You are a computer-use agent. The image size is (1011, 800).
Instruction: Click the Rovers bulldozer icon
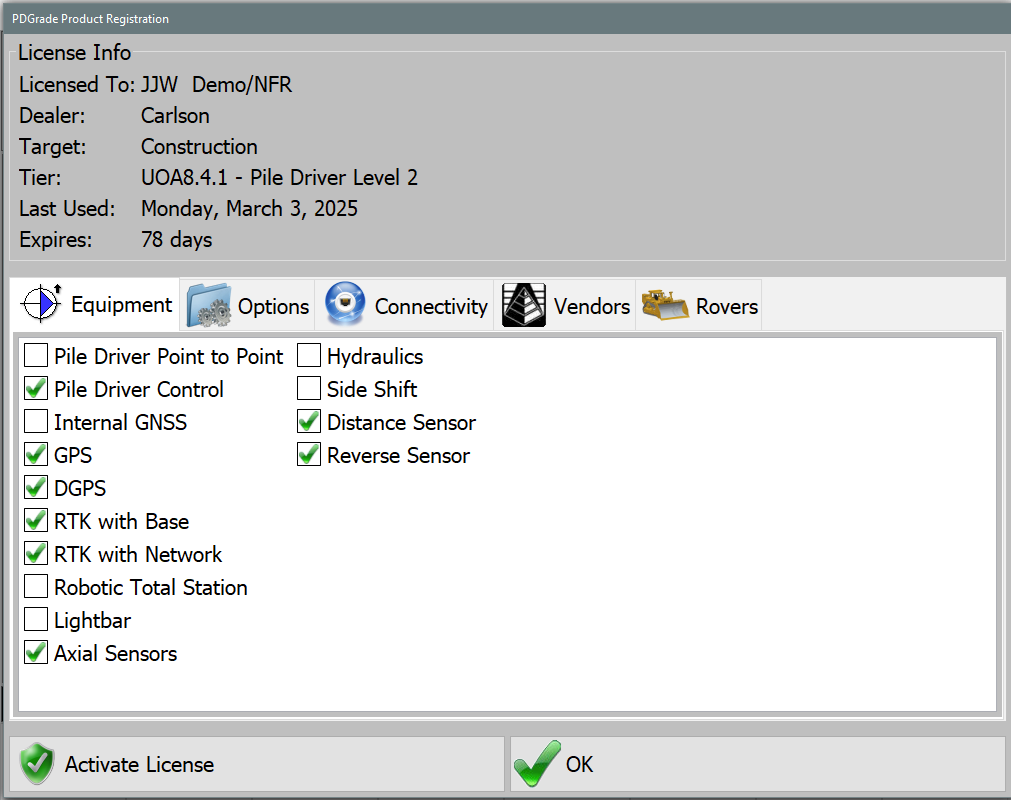[665, 305]
